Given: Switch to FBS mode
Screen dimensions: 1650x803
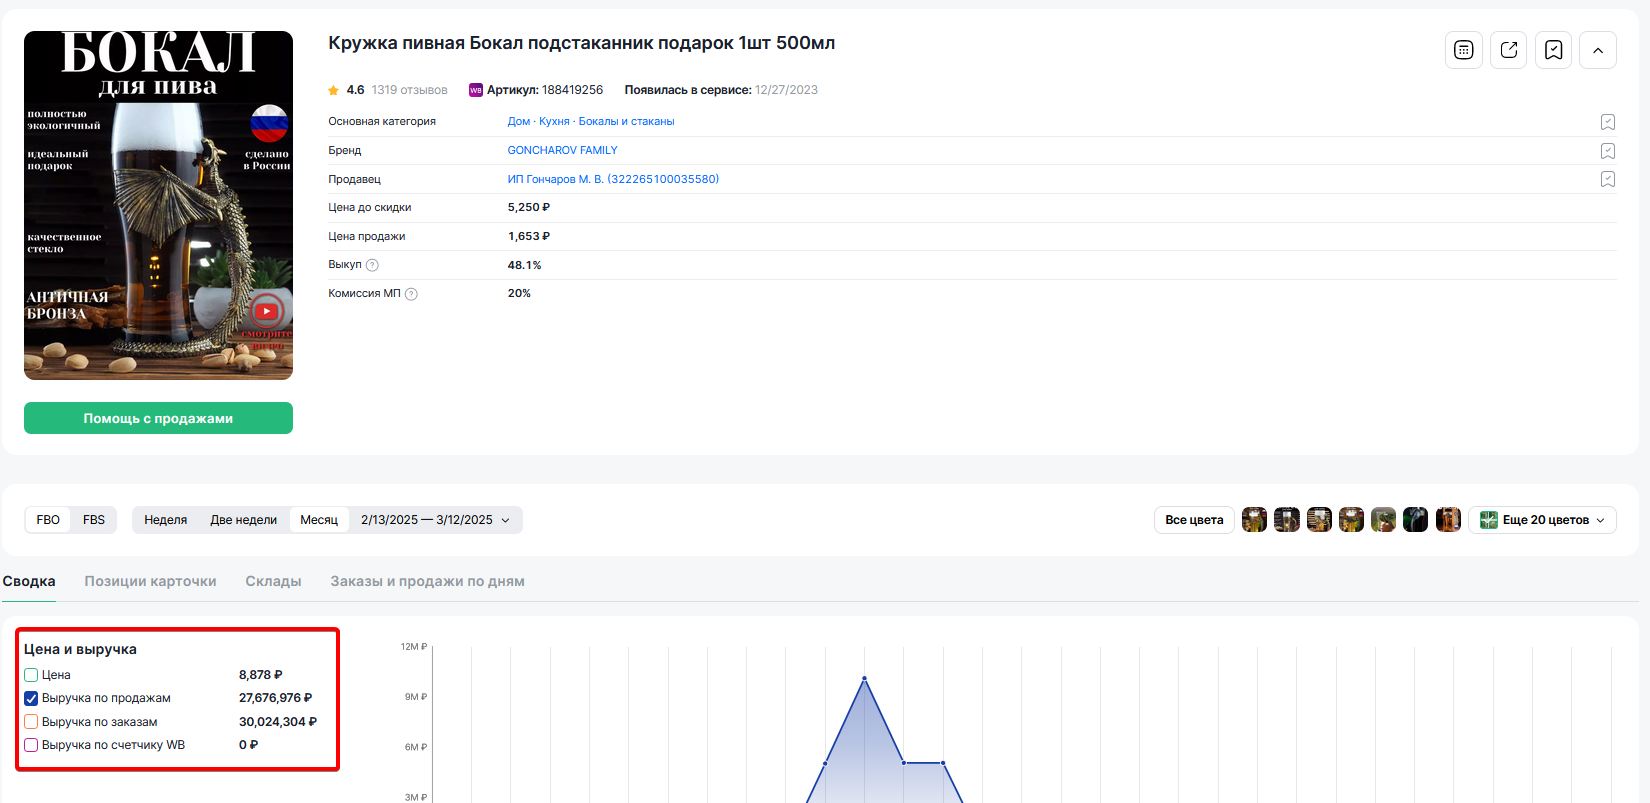Looking at the screenshot, I should tap(94, 520).
